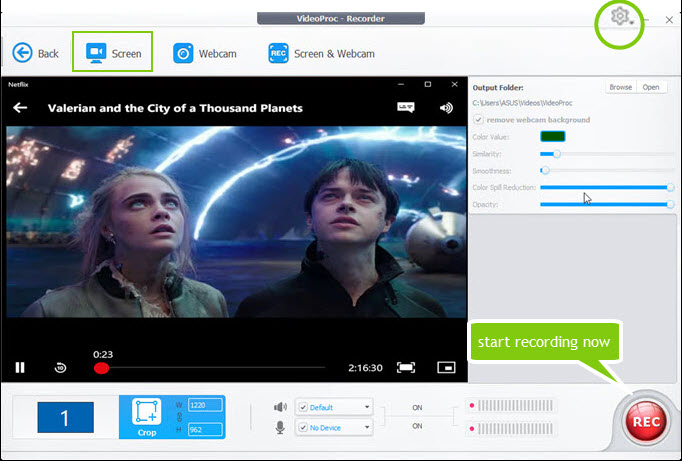Click the microphone icon
682x461 pixels.
point(280,428)
